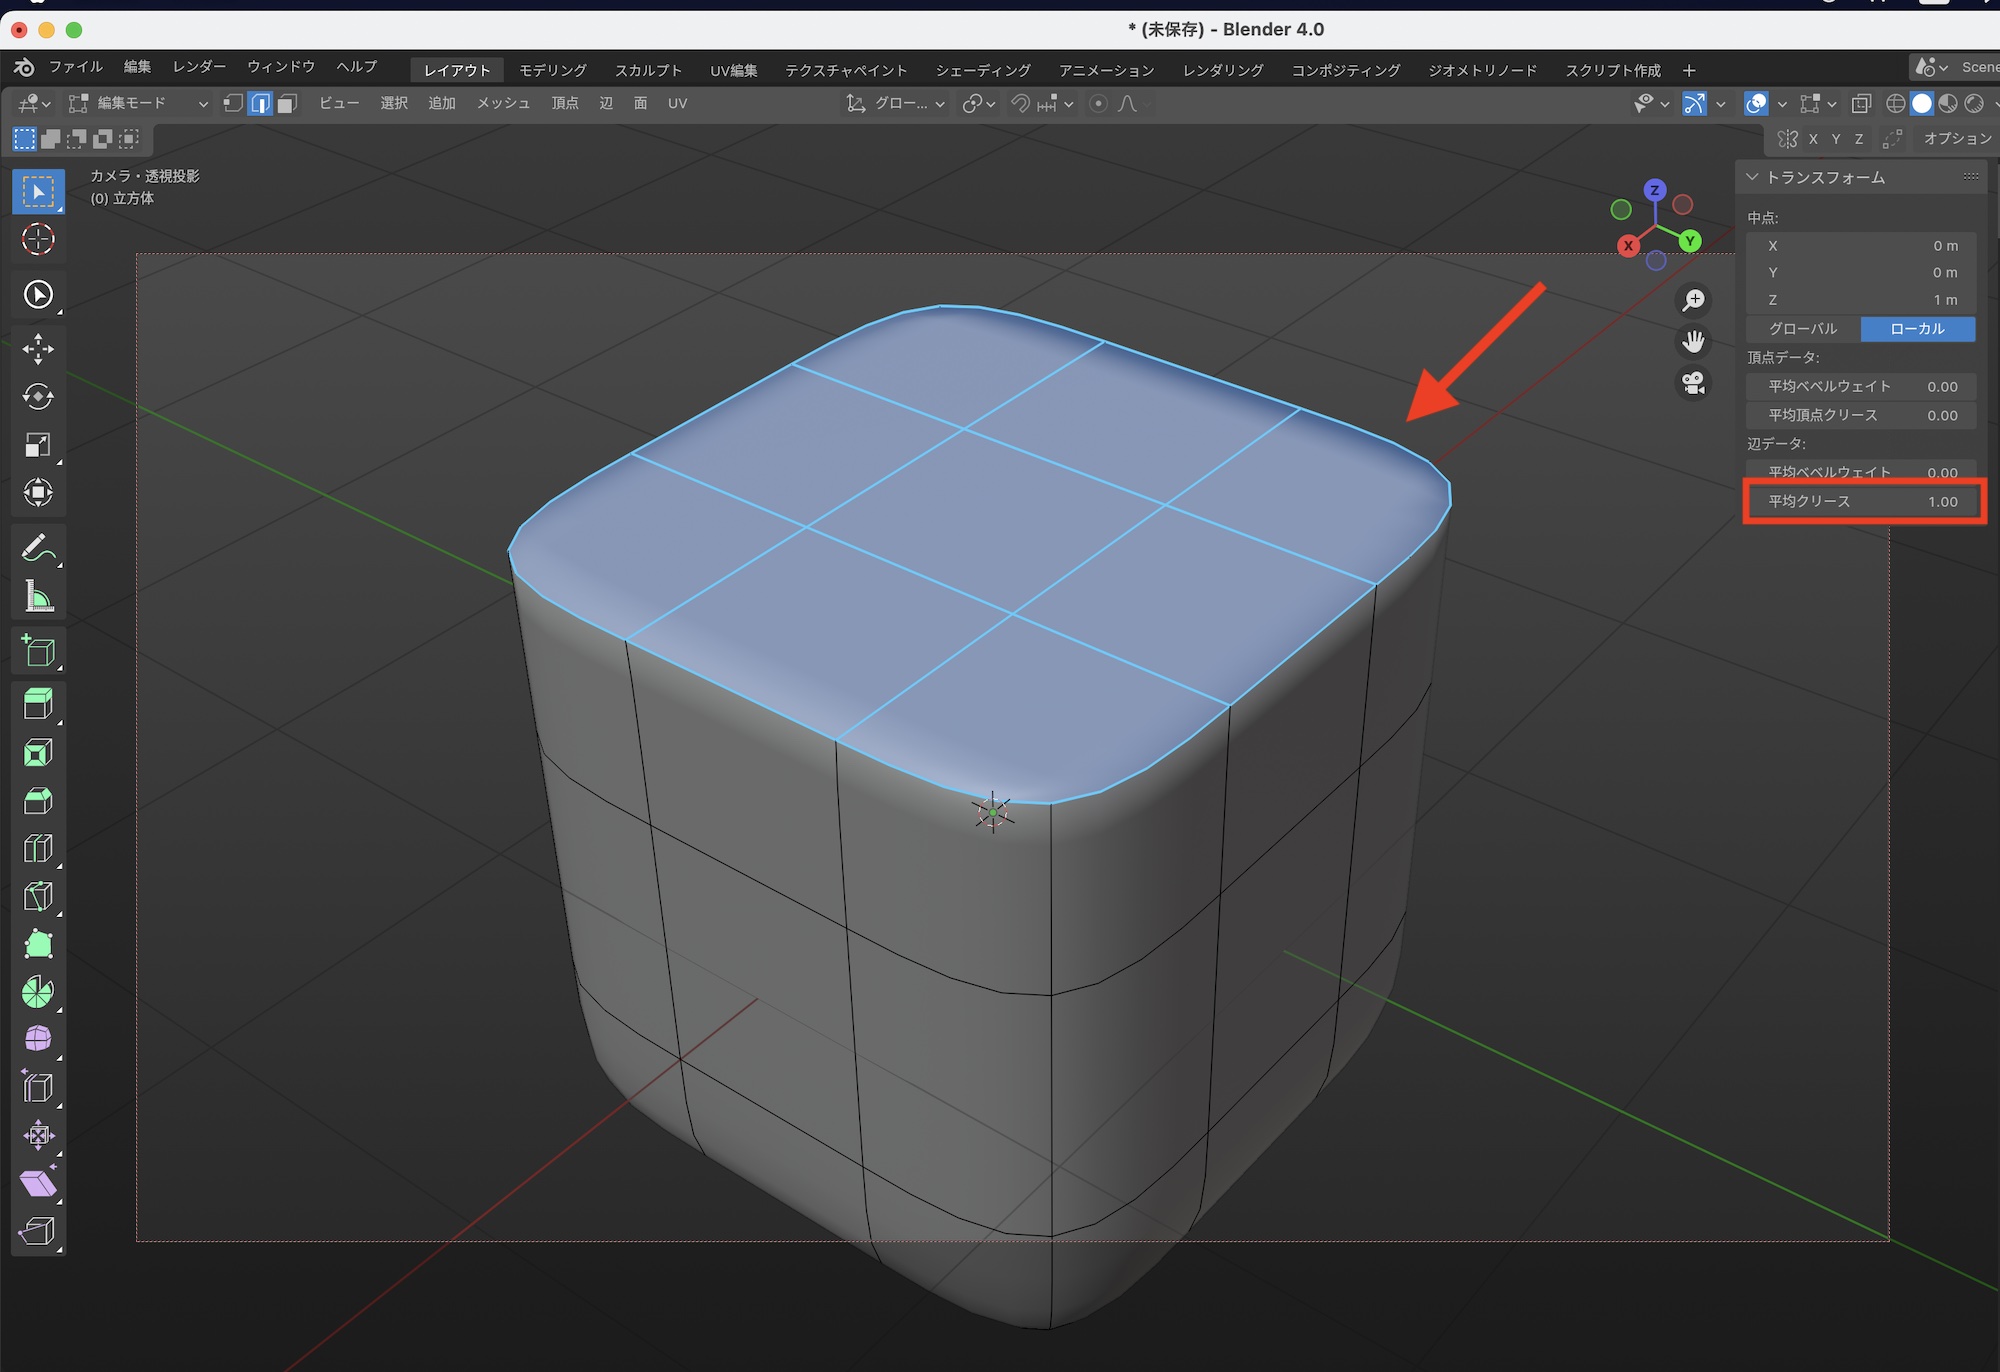Select the Move tool in toolbar
The image size is (2000, 1372).
(38, 348)
